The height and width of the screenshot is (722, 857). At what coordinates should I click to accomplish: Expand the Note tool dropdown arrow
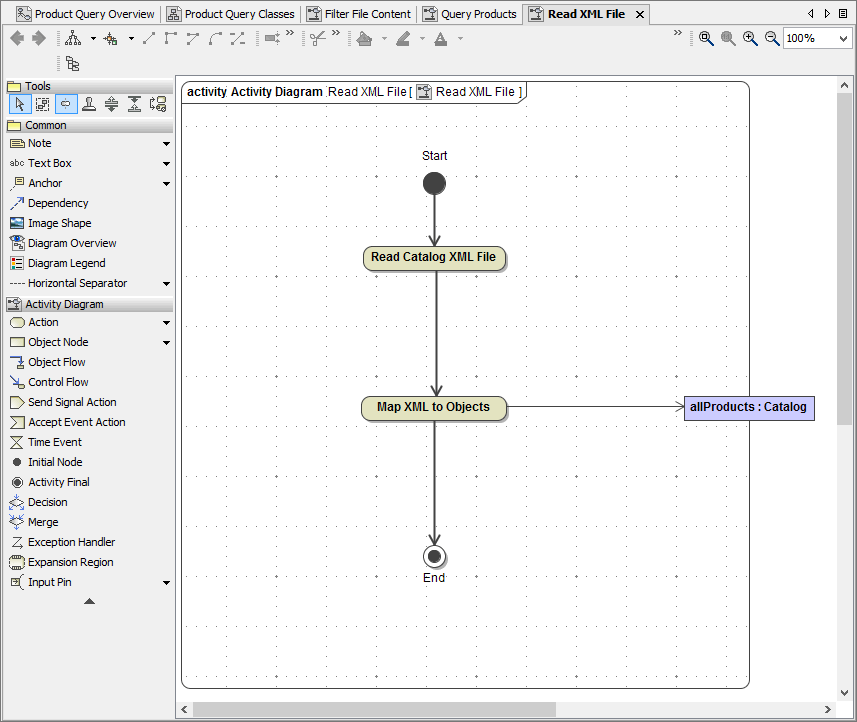pos(165,143)
